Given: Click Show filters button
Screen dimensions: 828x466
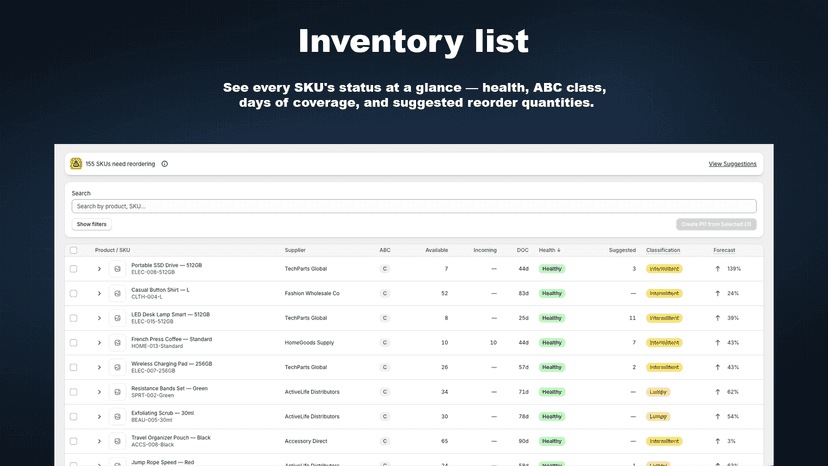Looking at the screenshot, I should (x=91, y=225).
